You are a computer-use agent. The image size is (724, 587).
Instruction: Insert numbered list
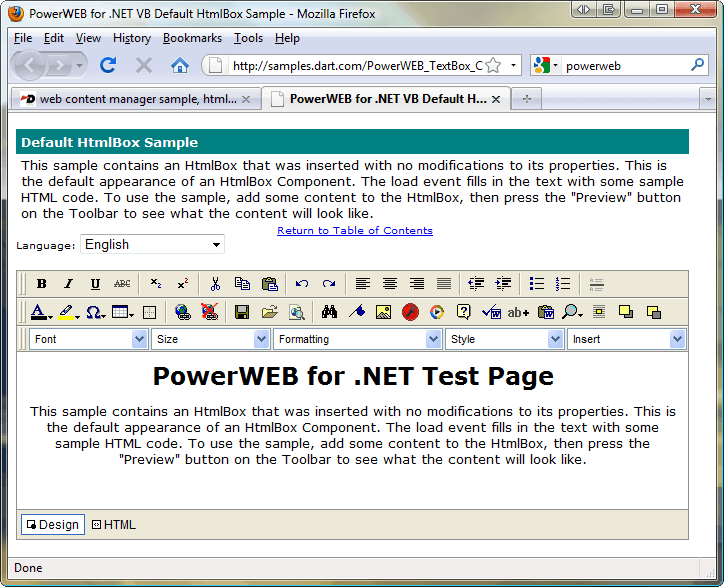[563, 284]
